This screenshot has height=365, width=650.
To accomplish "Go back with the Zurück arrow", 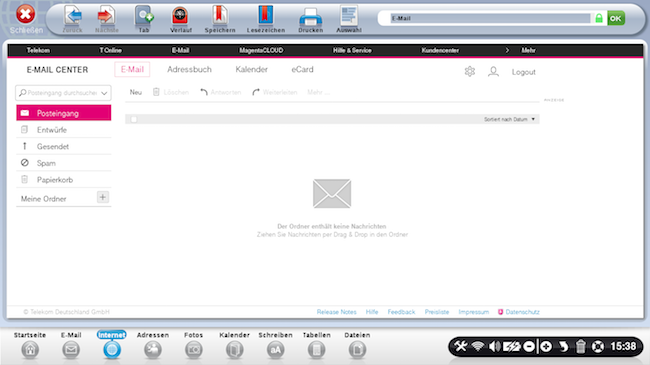I will coord(73,16).
